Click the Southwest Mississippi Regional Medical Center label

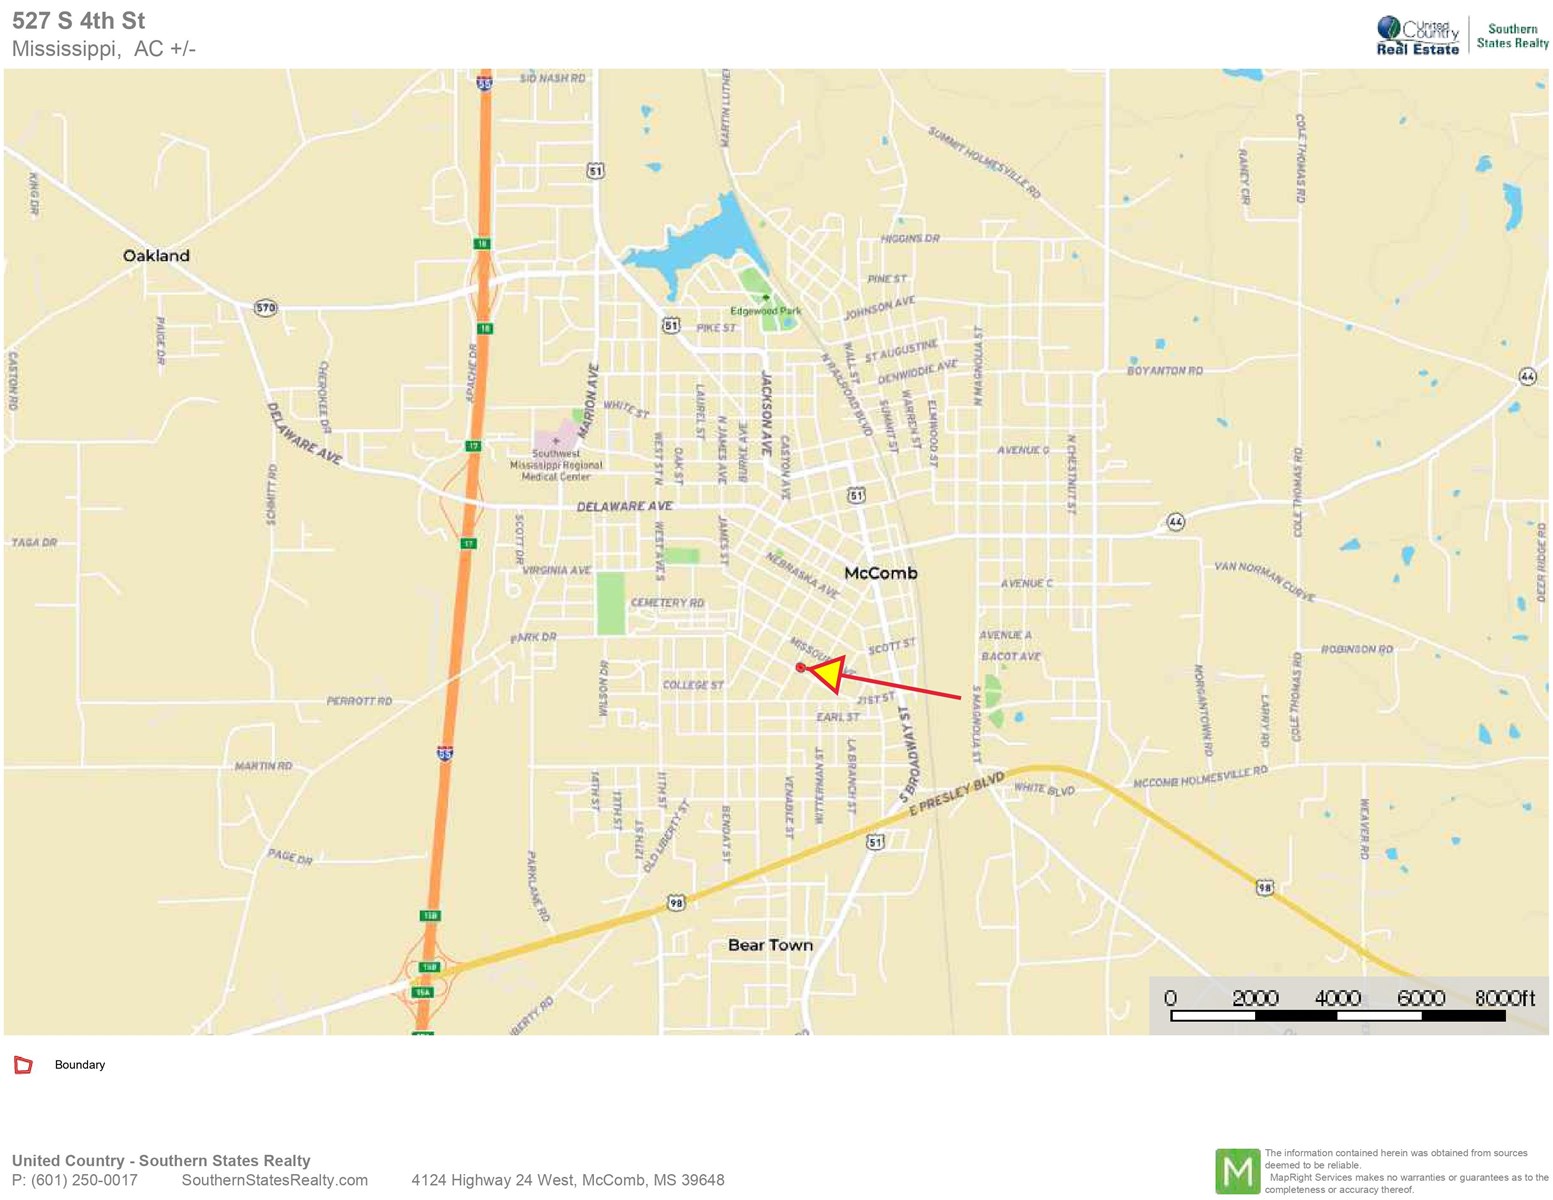[x=556, y=465]
